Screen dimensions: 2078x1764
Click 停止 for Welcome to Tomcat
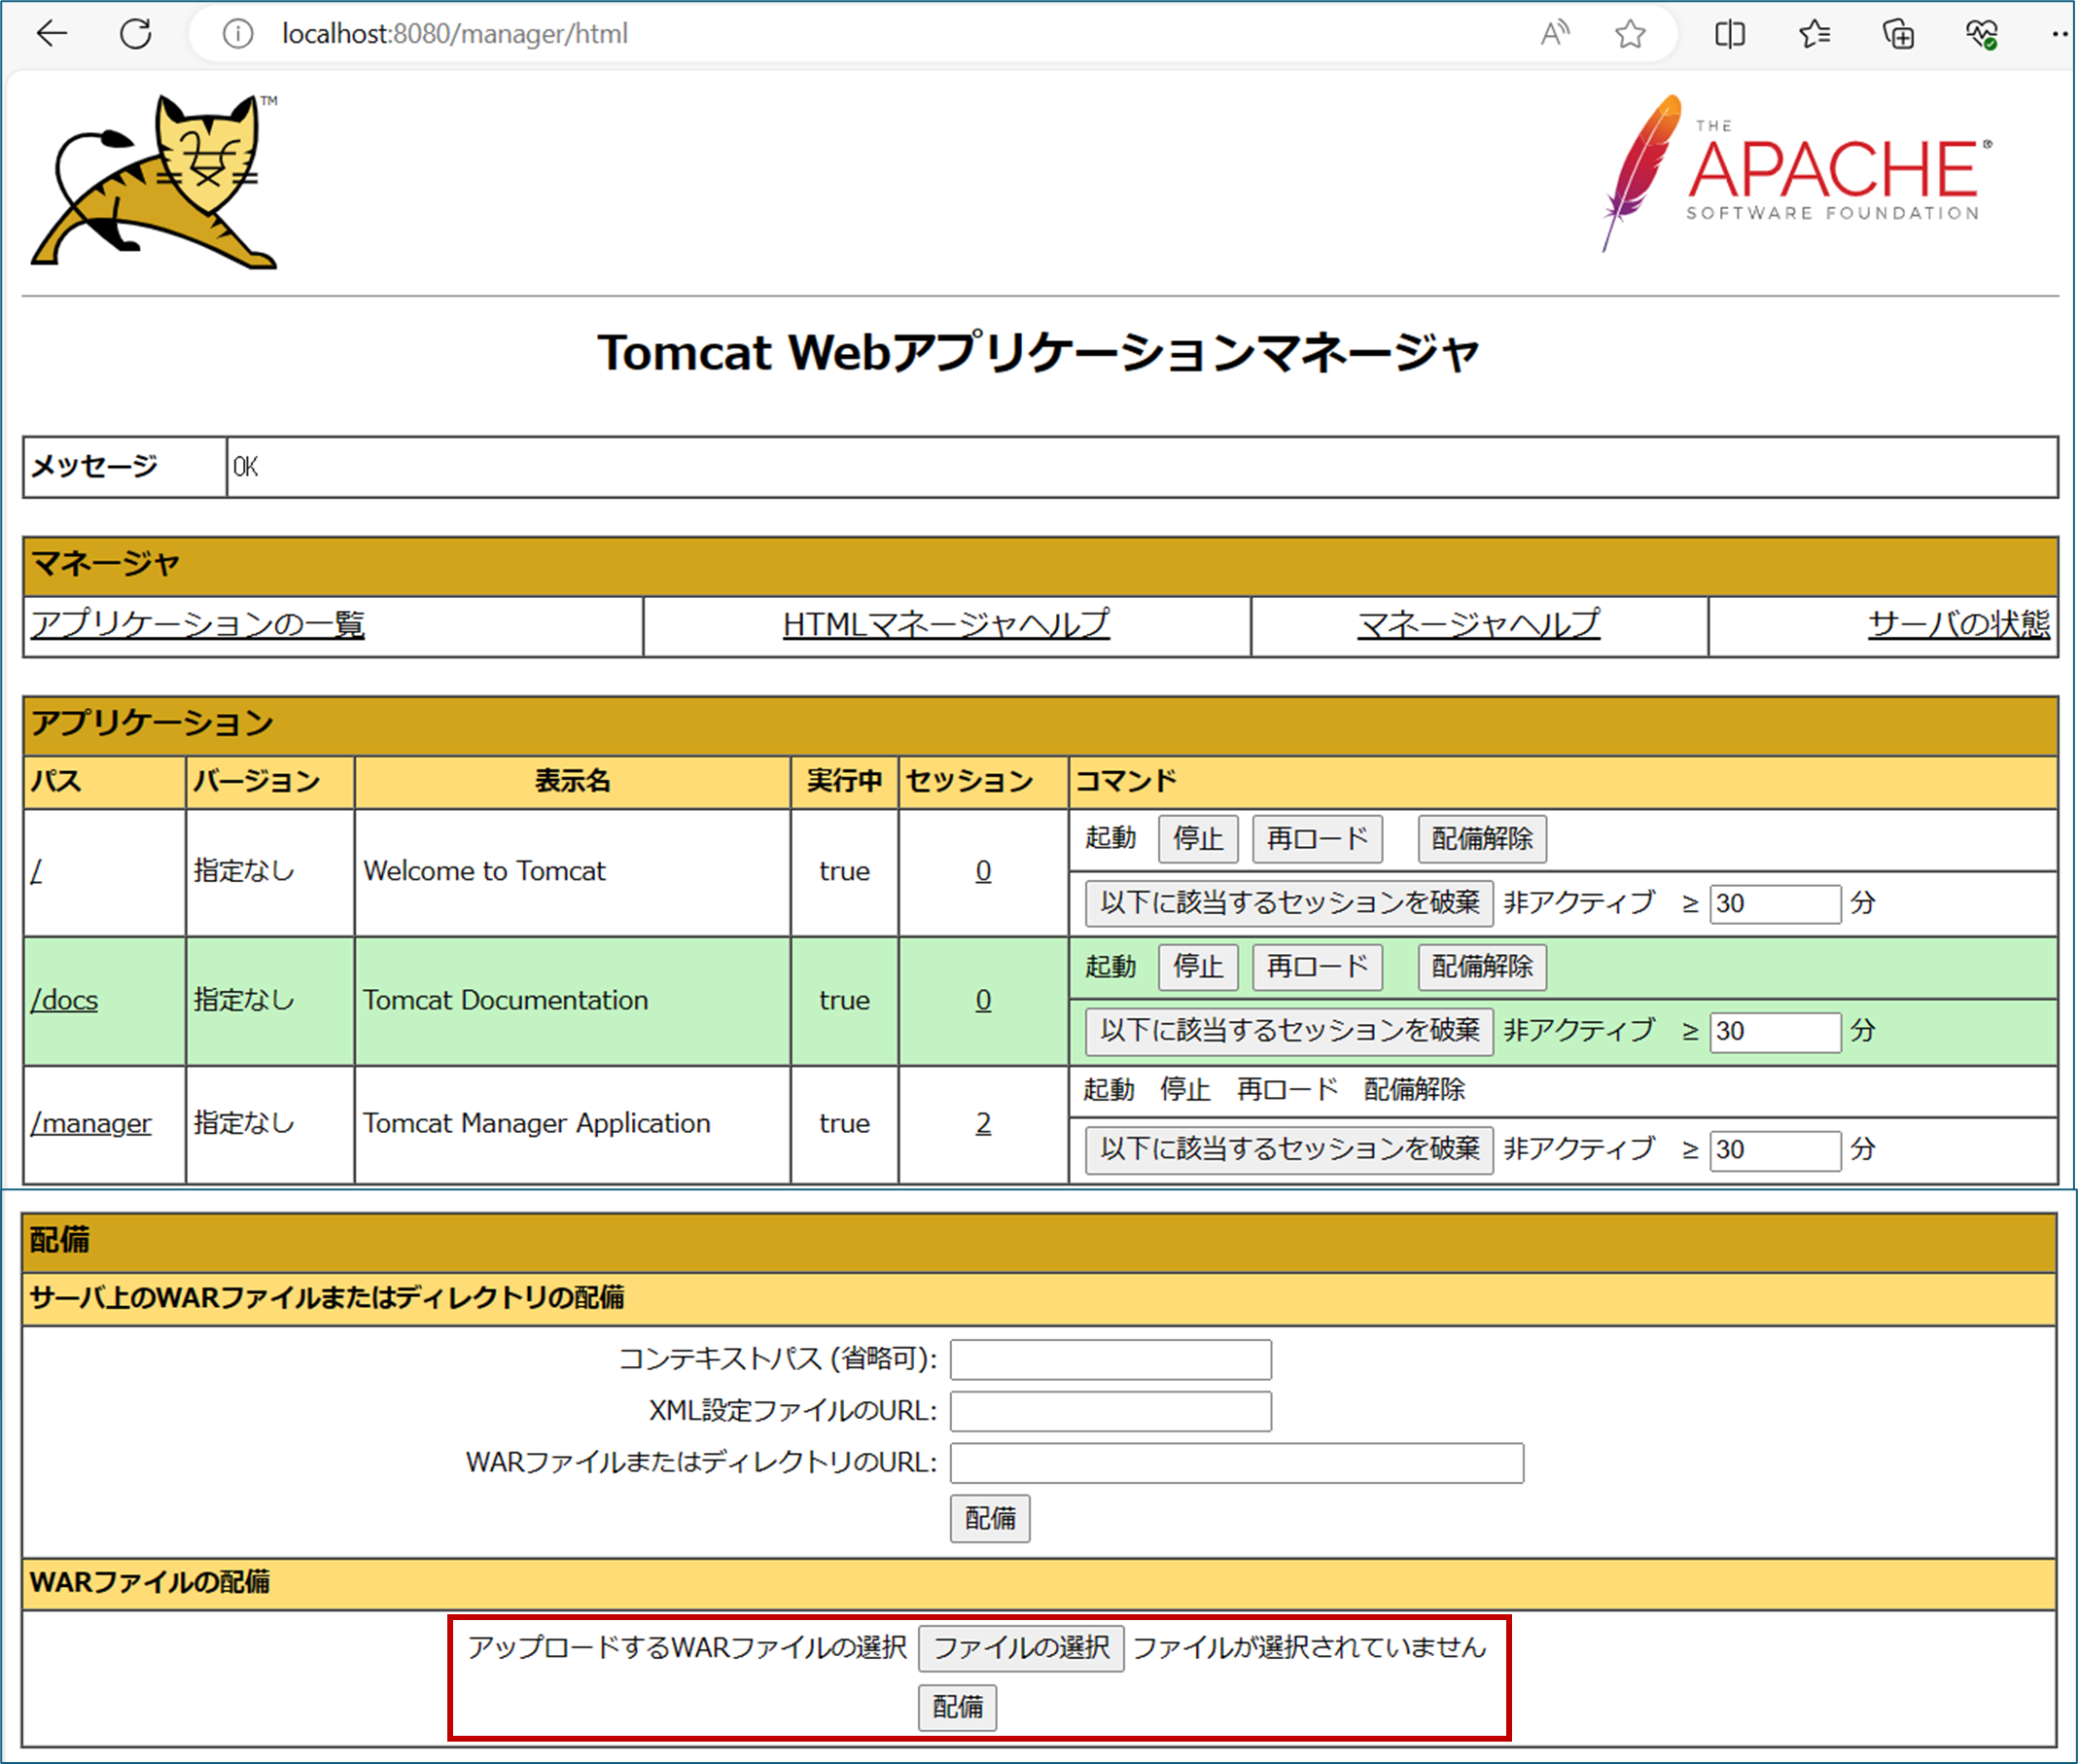click(1198, 839)
